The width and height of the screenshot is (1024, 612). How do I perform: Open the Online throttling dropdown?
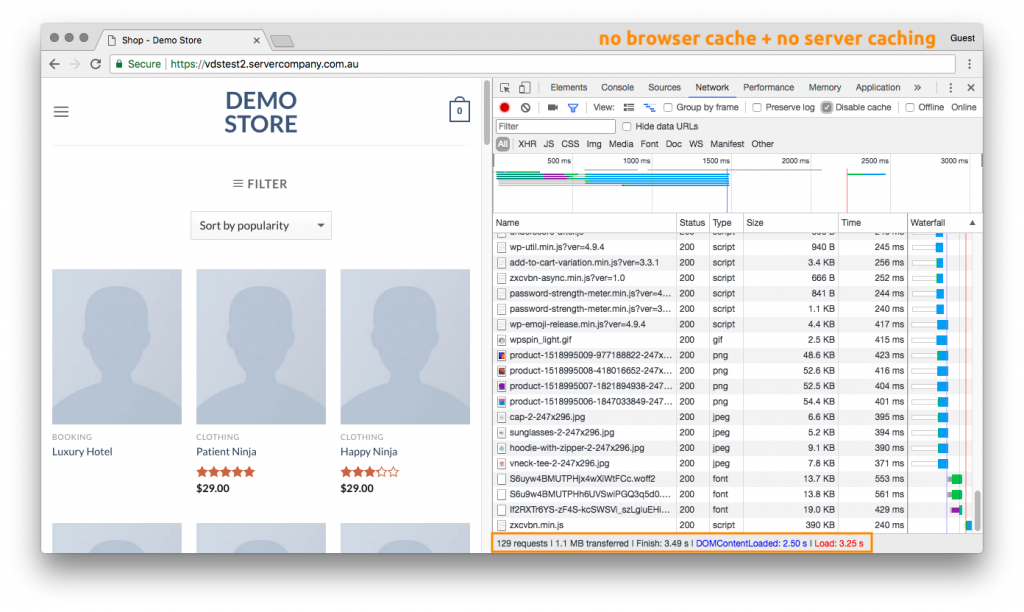[963, 107]
